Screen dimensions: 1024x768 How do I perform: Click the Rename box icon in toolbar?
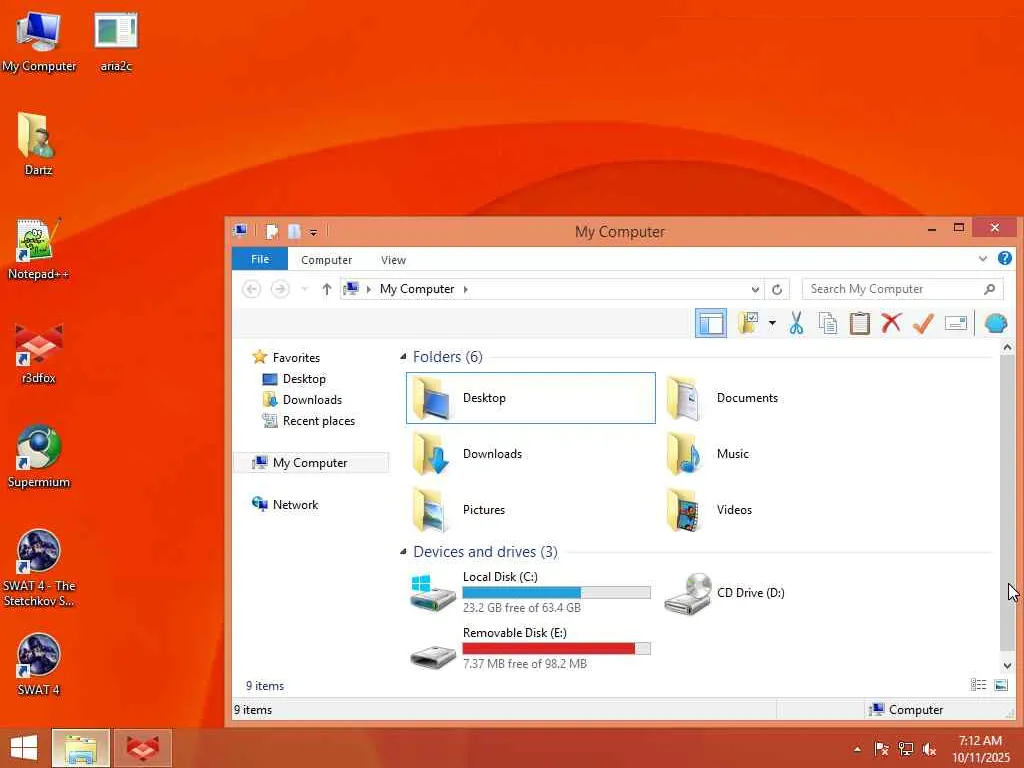[955, 323]
